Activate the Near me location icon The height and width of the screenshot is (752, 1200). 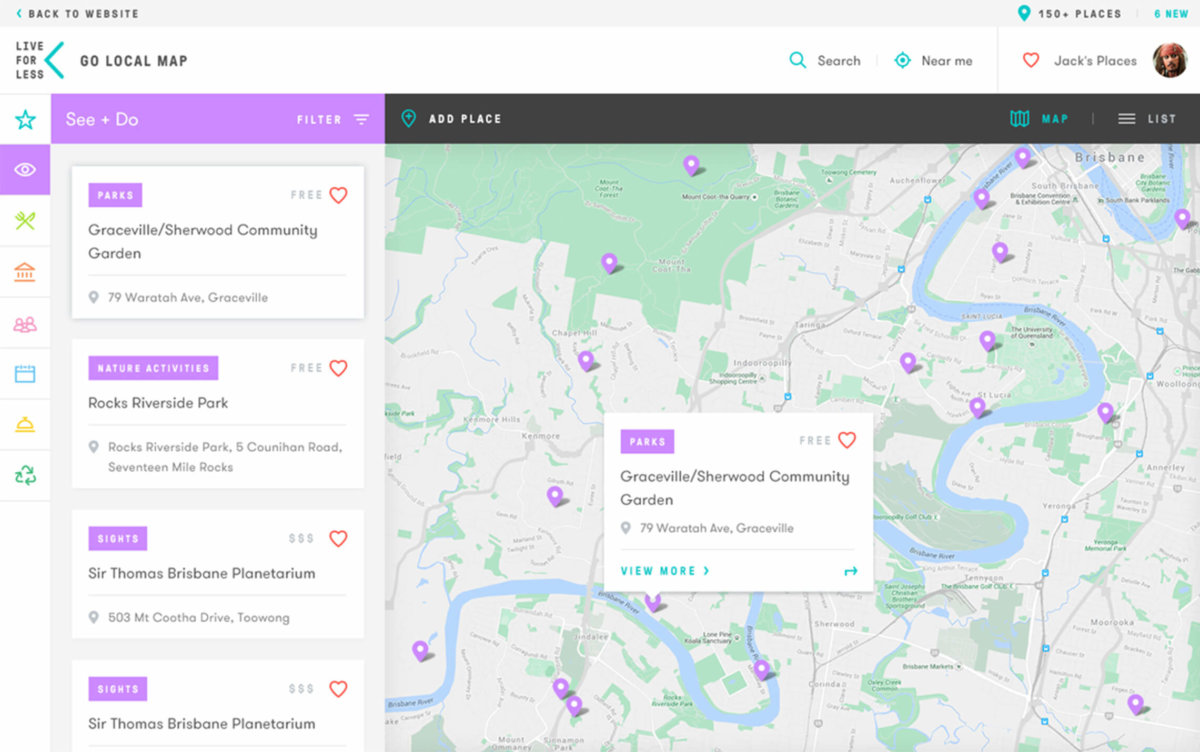pyautogui.click(x=901, y=60)
